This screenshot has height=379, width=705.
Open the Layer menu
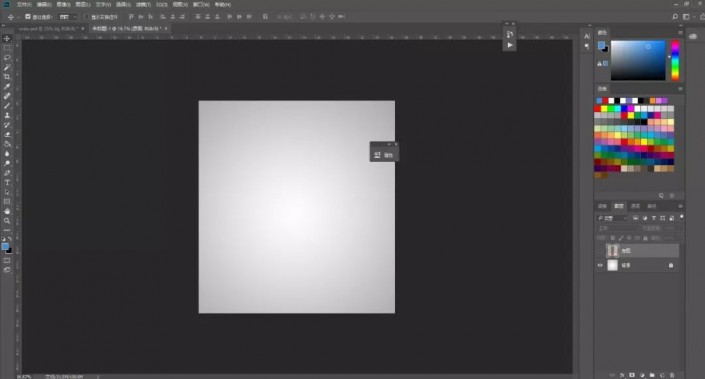coord(83,4)
